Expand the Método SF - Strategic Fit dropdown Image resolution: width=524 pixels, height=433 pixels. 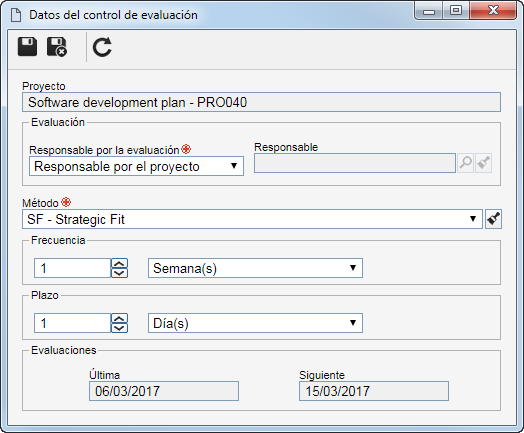[252, 219]
